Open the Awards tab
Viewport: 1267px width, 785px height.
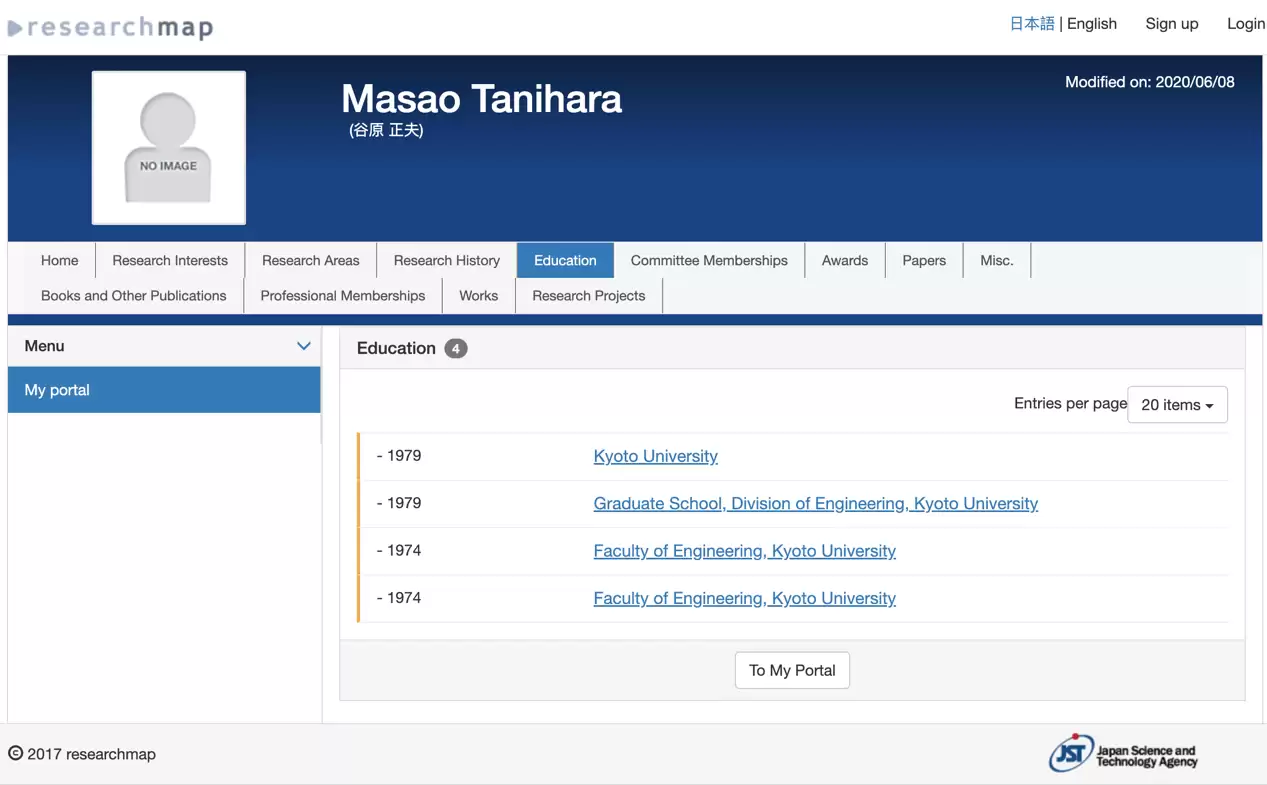click(x=844, y=260)
